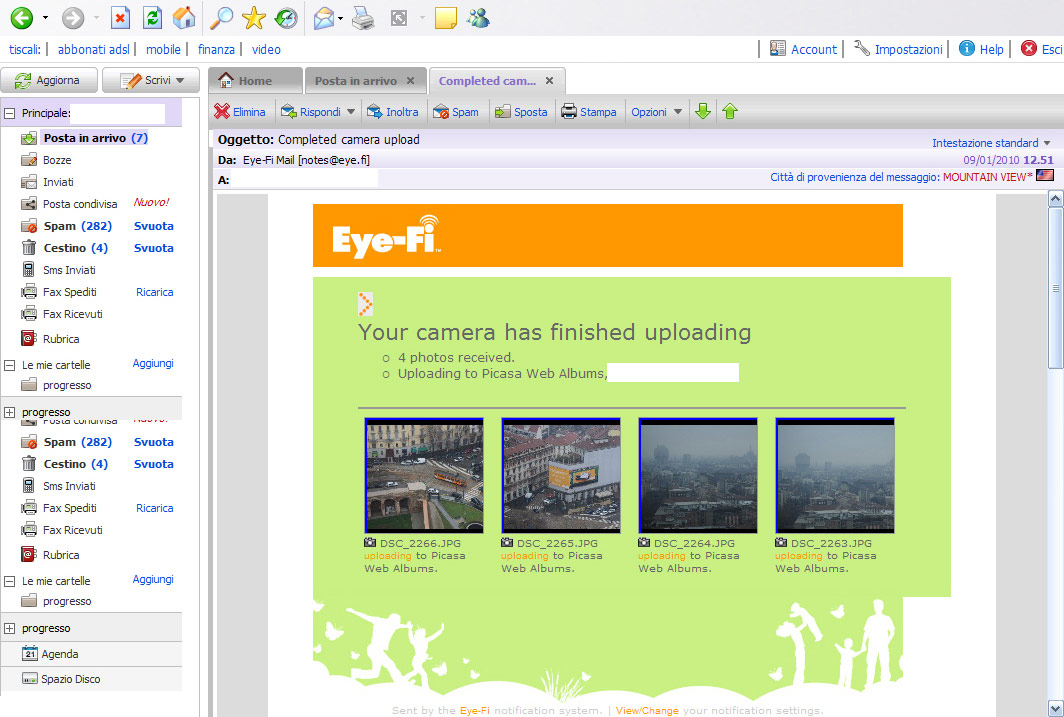Open the Account link
The image size is (1064, 717).
point(803,49)
